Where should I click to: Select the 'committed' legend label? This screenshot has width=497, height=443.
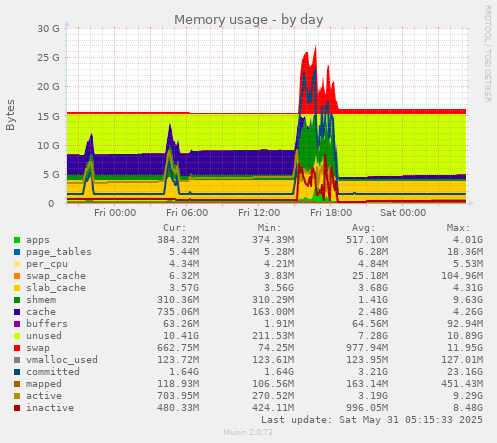pos(53,372)
